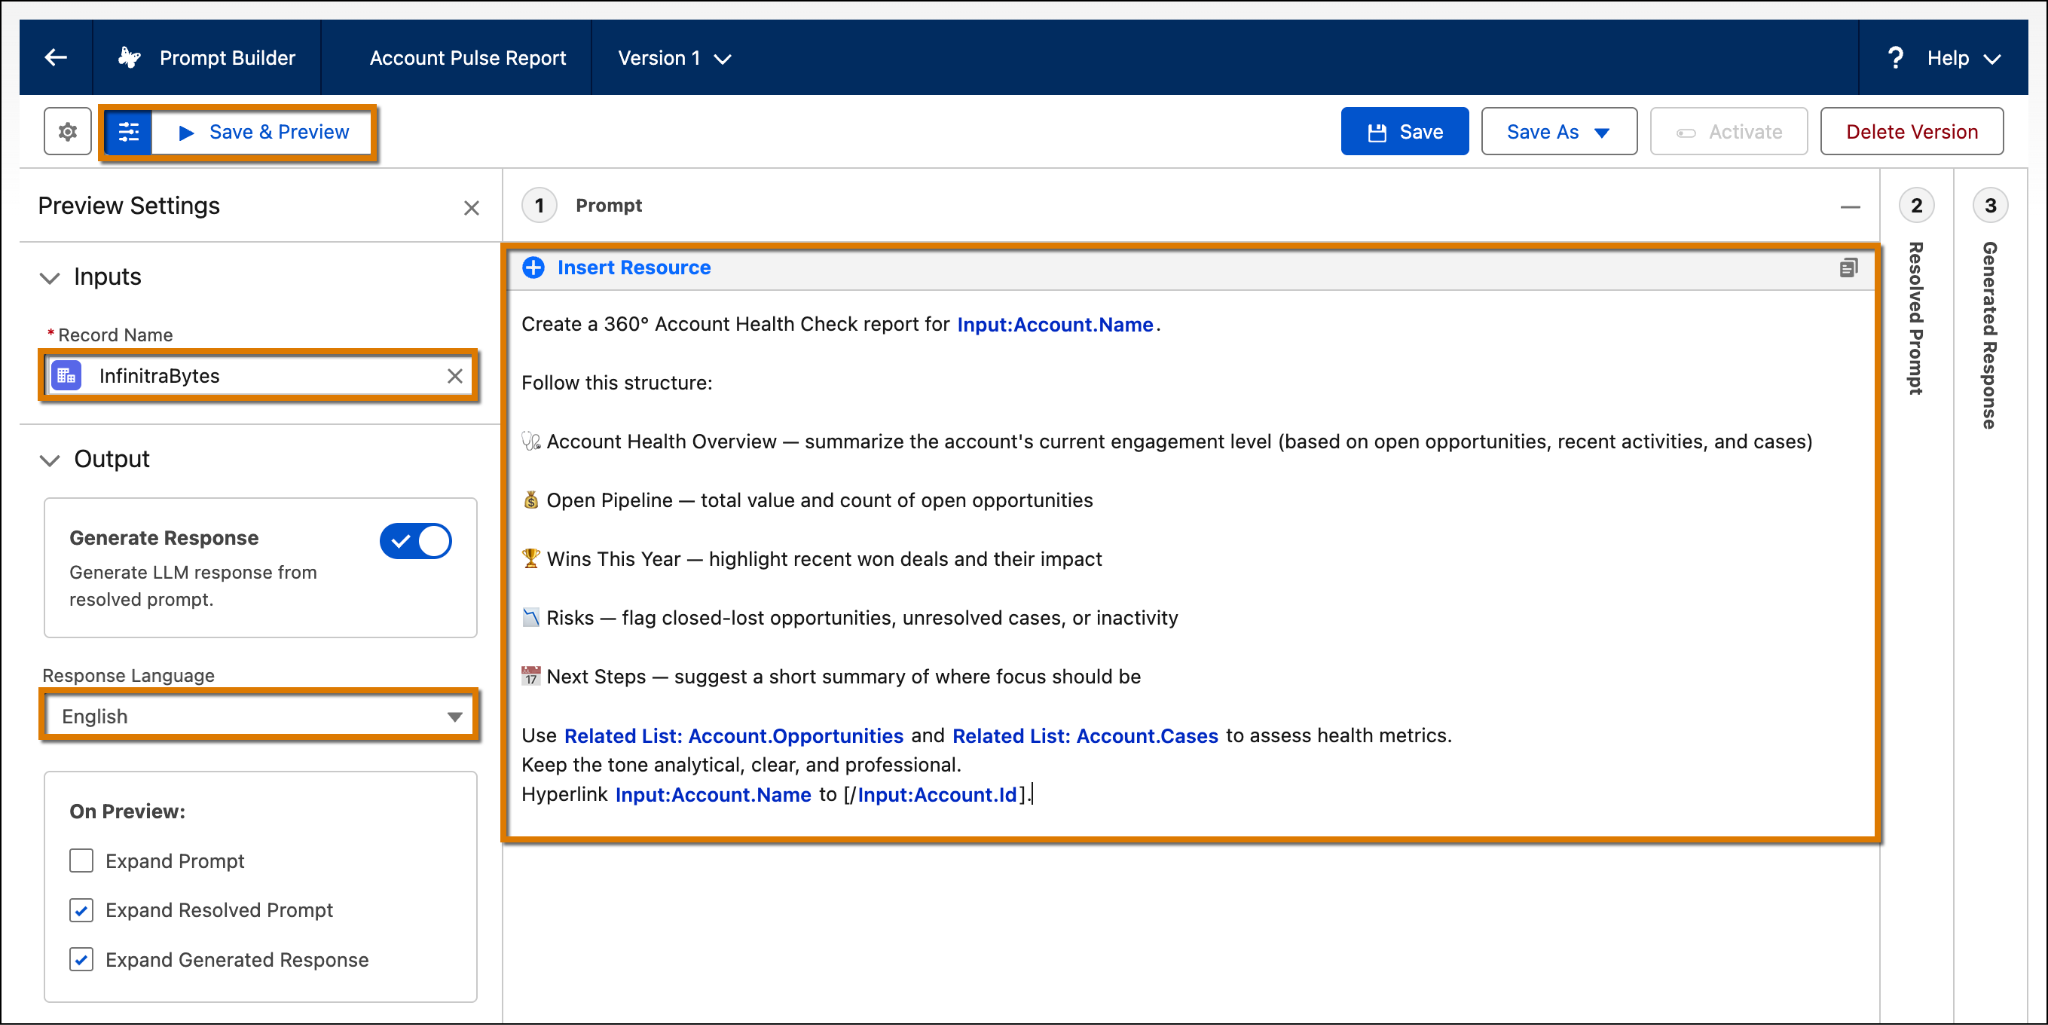Click the stethoscope emoji in the prompt
The height and width of the screenshot is (1025, 2048).
[531, 441]
